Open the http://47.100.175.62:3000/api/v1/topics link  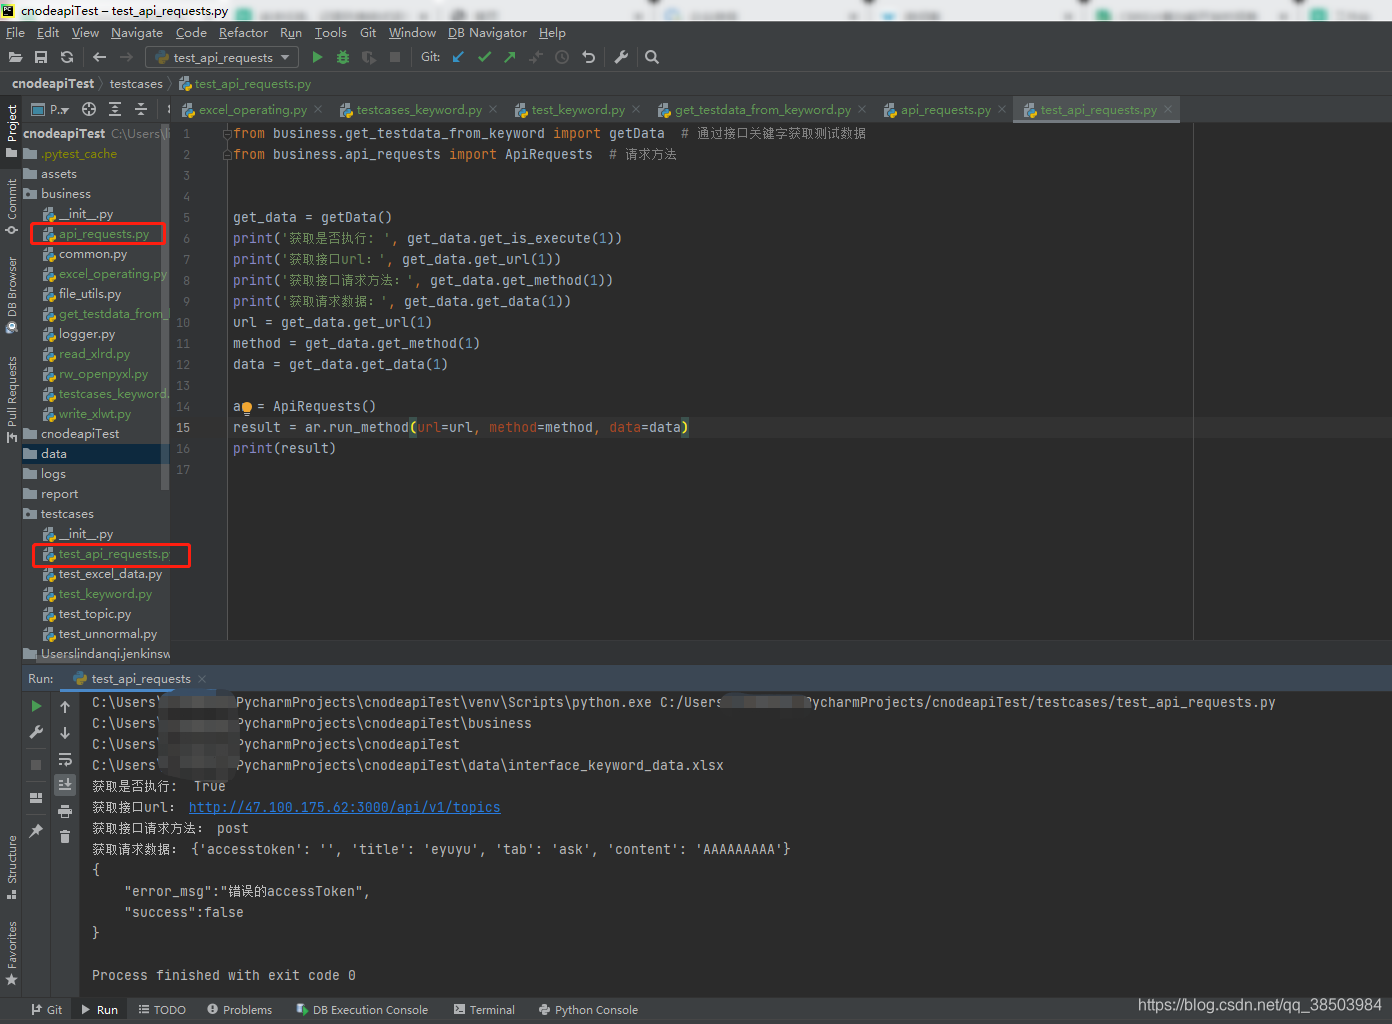coord(344,807)
